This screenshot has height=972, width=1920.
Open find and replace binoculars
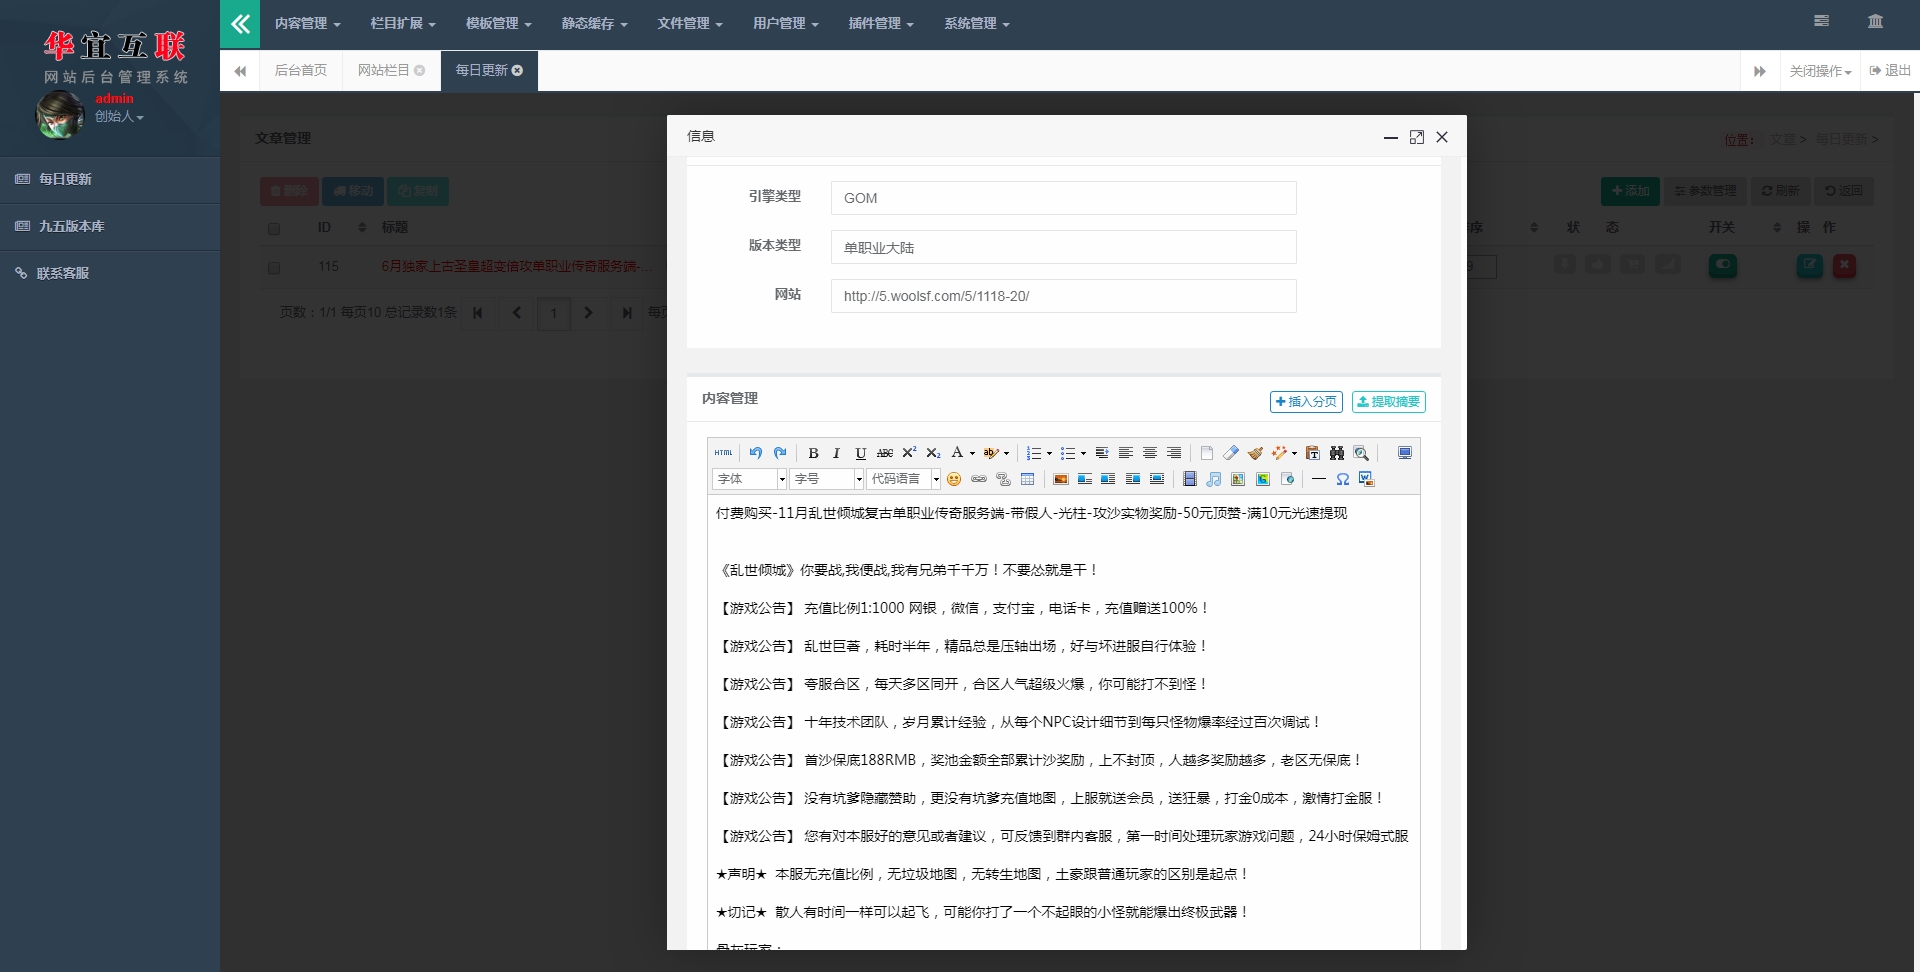[x=1336, y=453]
